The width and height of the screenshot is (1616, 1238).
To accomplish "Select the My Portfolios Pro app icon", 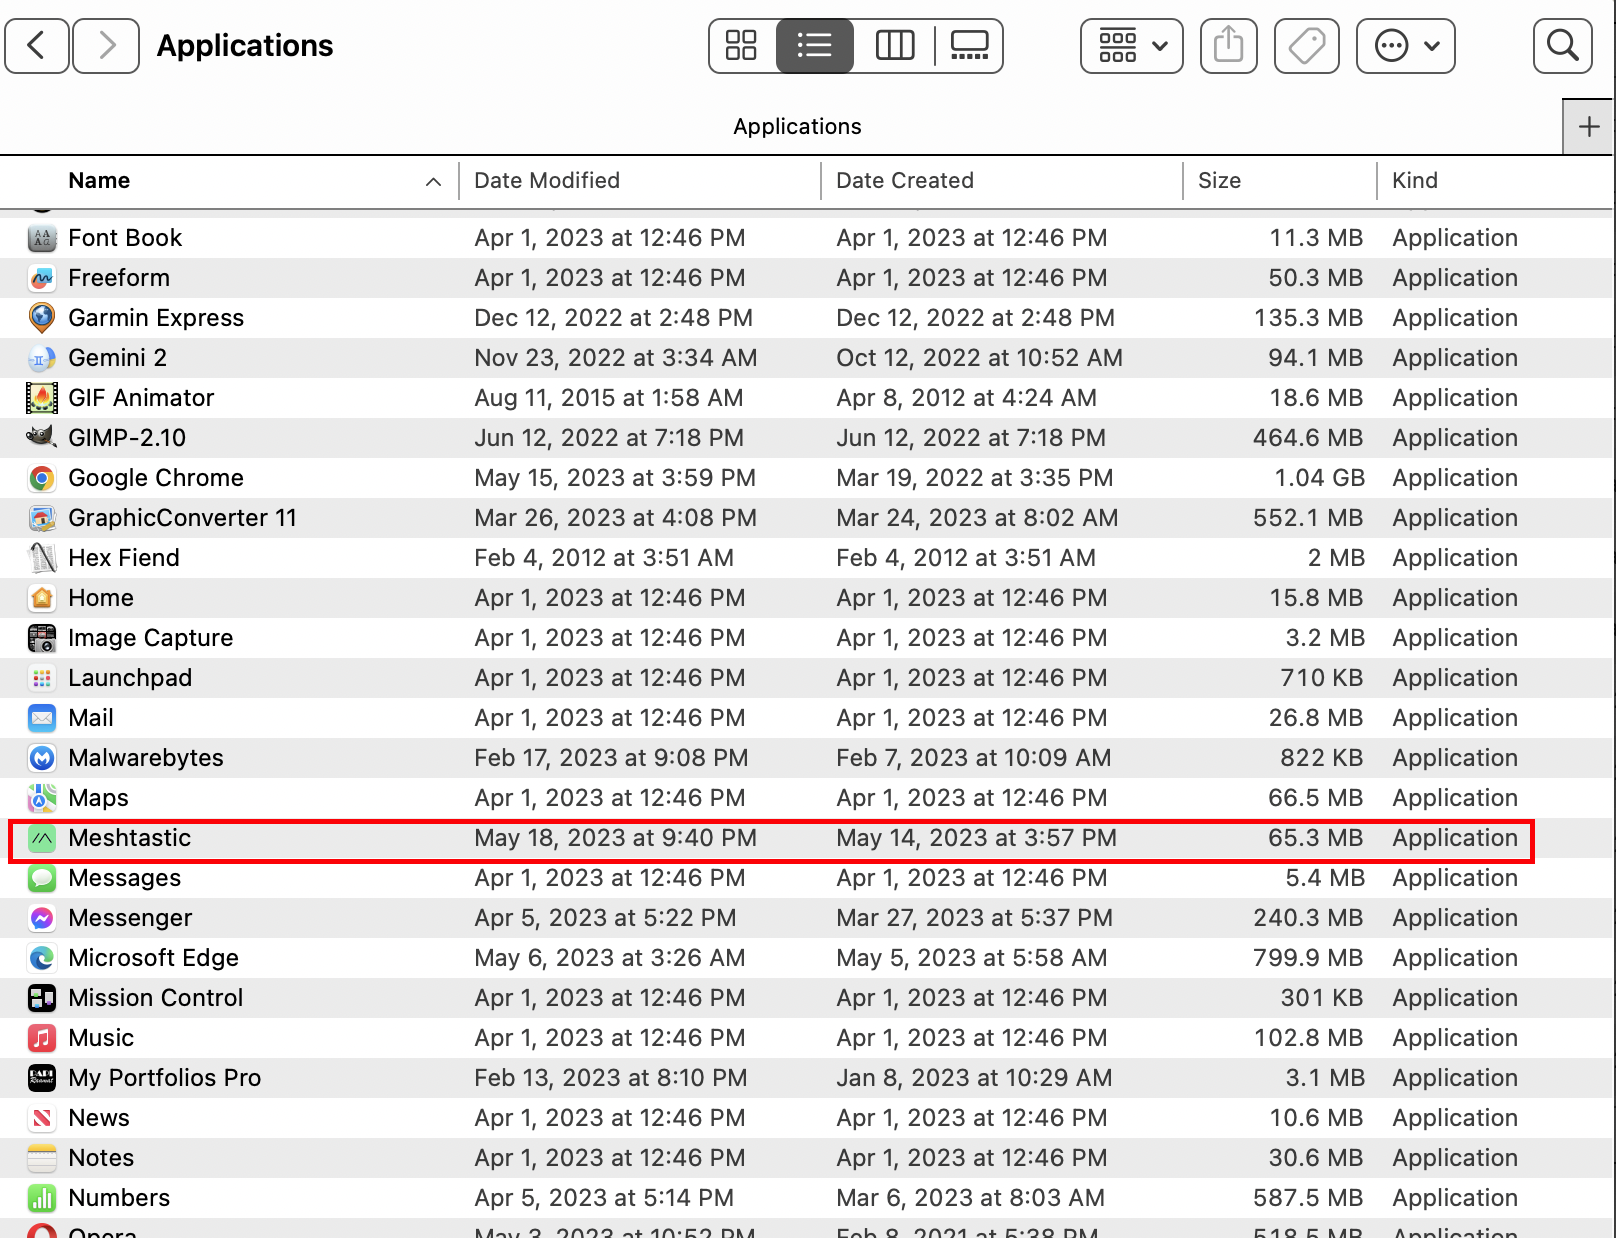I will tap(42, 1078).
